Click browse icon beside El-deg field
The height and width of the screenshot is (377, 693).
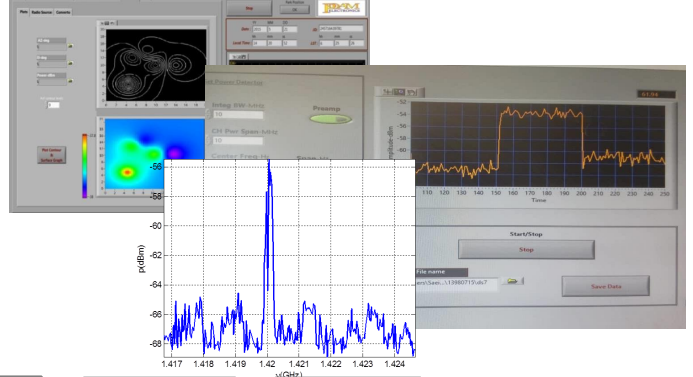[70, 63]
